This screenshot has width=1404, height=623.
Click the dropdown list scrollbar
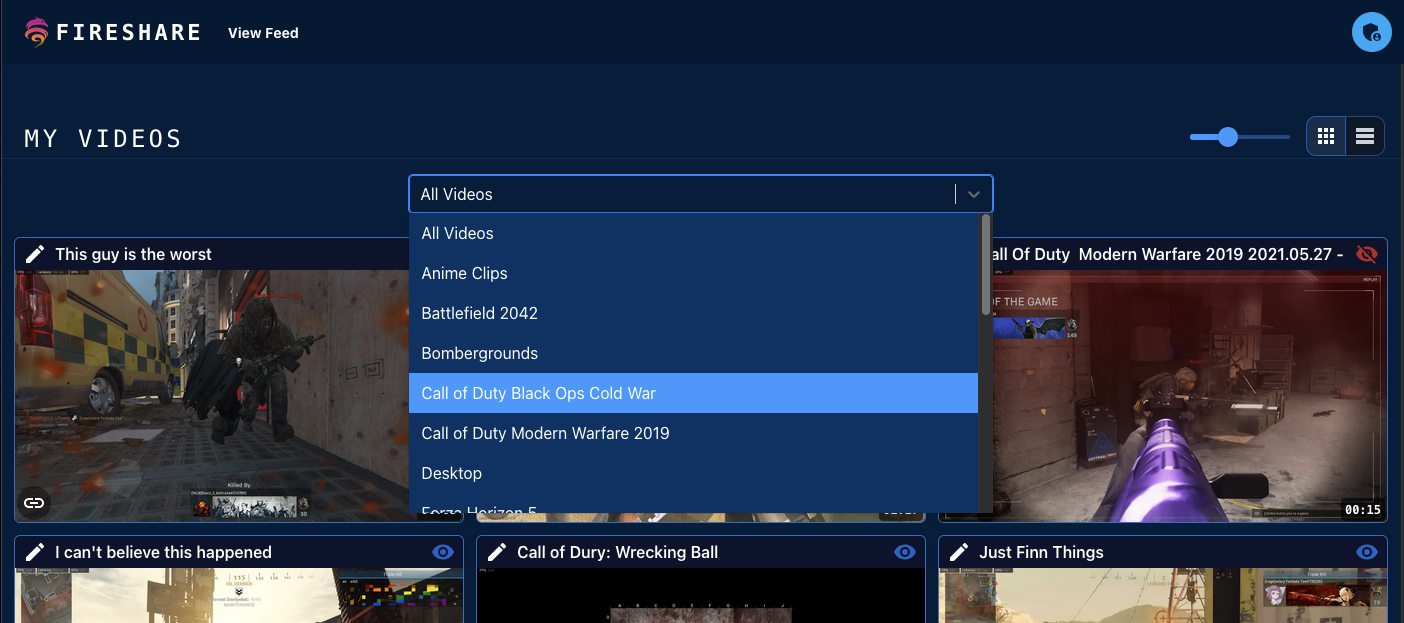coord(986,265)
